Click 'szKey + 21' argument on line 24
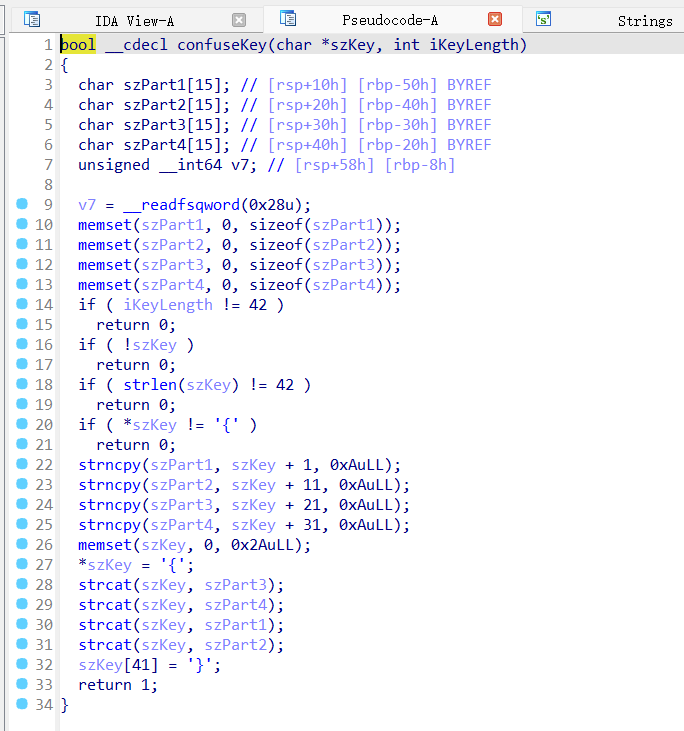Image resolution: width=684 pixels, height=731 pixels. [x=276, y=505]
